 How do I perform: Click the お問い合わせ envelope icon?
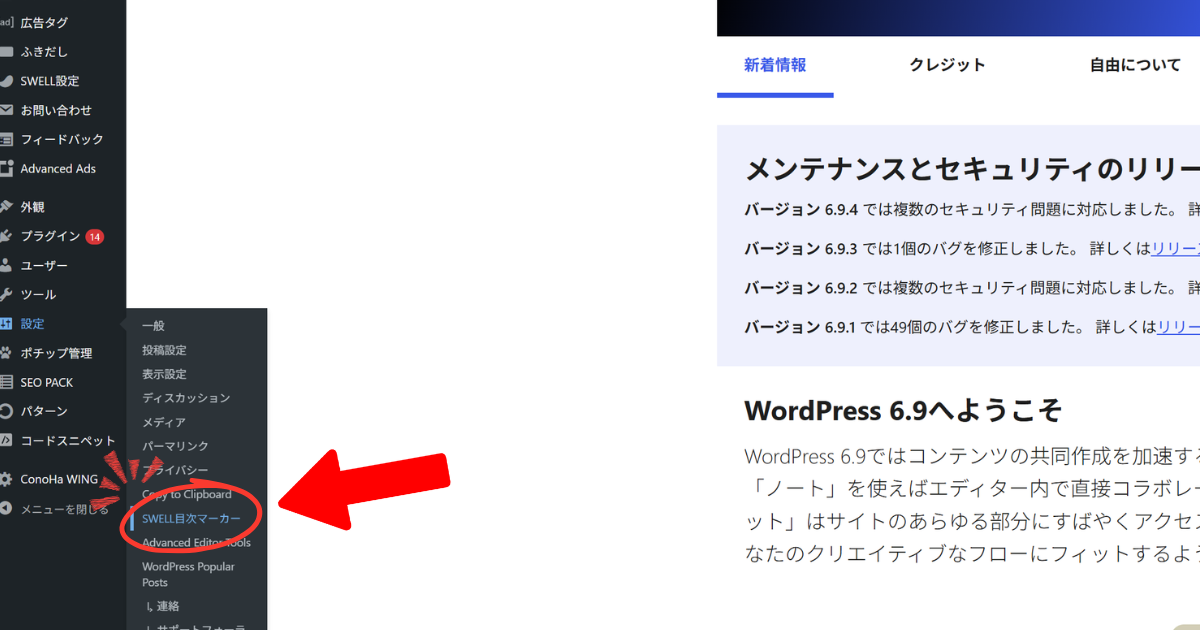(x=6, y=110)
